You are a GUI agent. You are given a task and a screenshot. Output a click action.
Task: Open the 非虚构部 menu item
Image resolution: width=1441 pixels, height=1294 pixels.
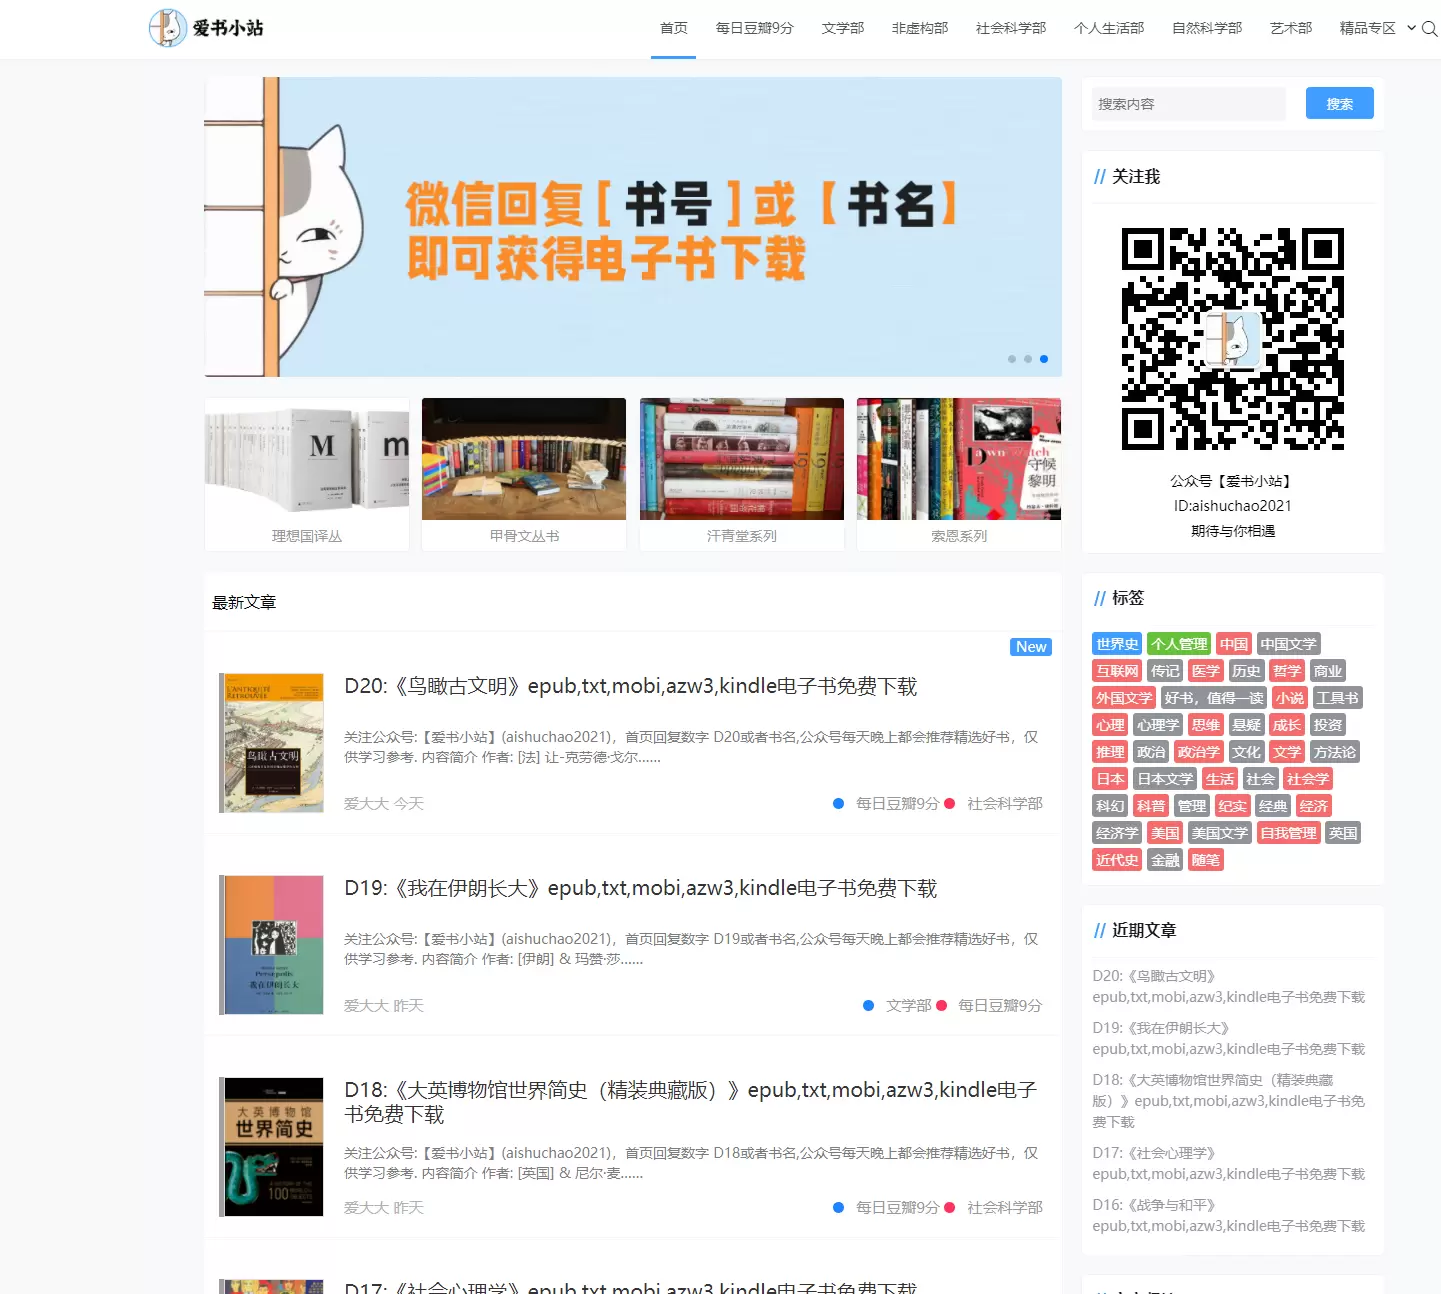tap(919, 28)
